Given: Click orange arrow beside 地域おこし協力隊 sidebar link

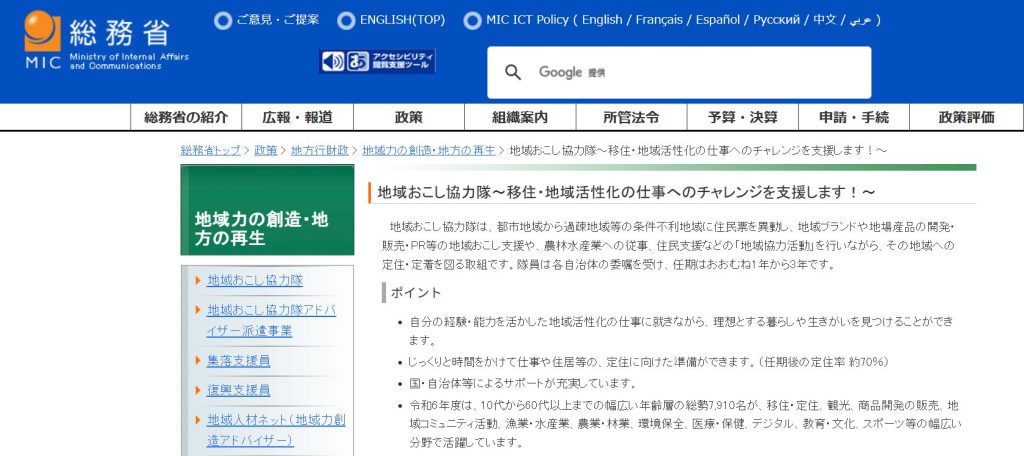Looking at the screenshot, I should point(198,280).
